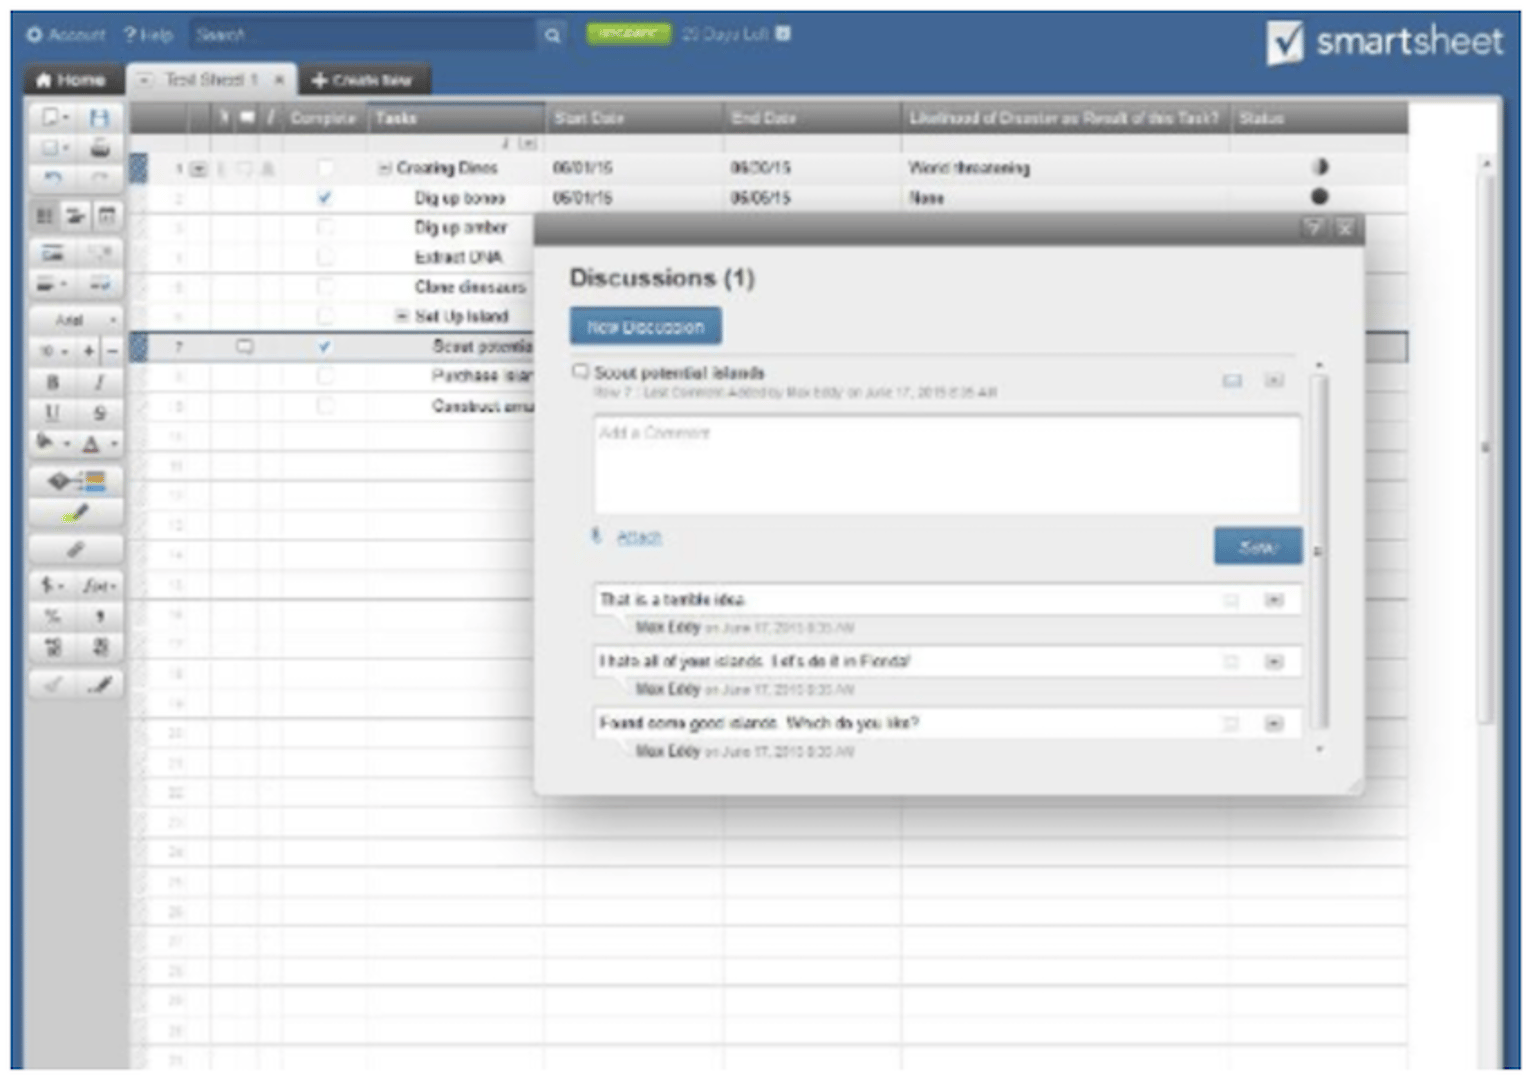Open the Print icon

(x=99, y=150)
